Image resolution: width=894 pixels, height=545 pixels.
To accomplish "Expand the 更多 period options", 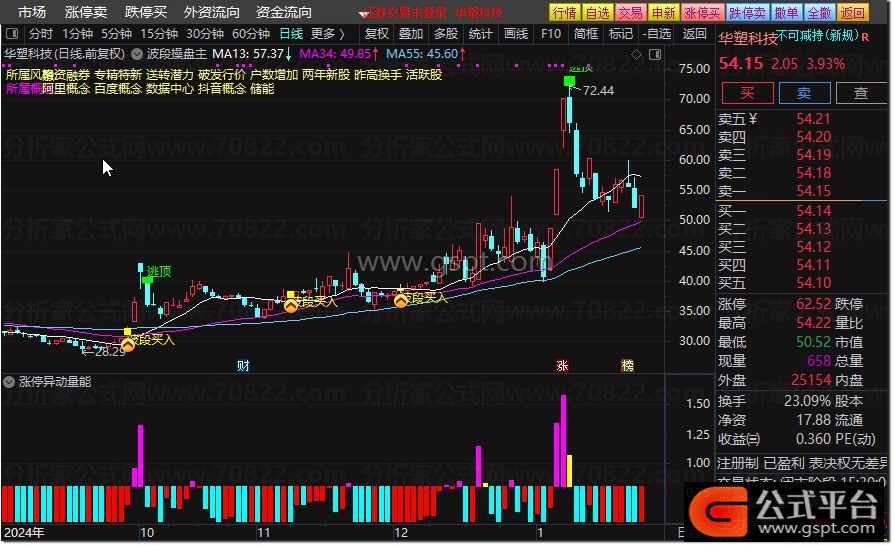I will click(x=327, y=34).
